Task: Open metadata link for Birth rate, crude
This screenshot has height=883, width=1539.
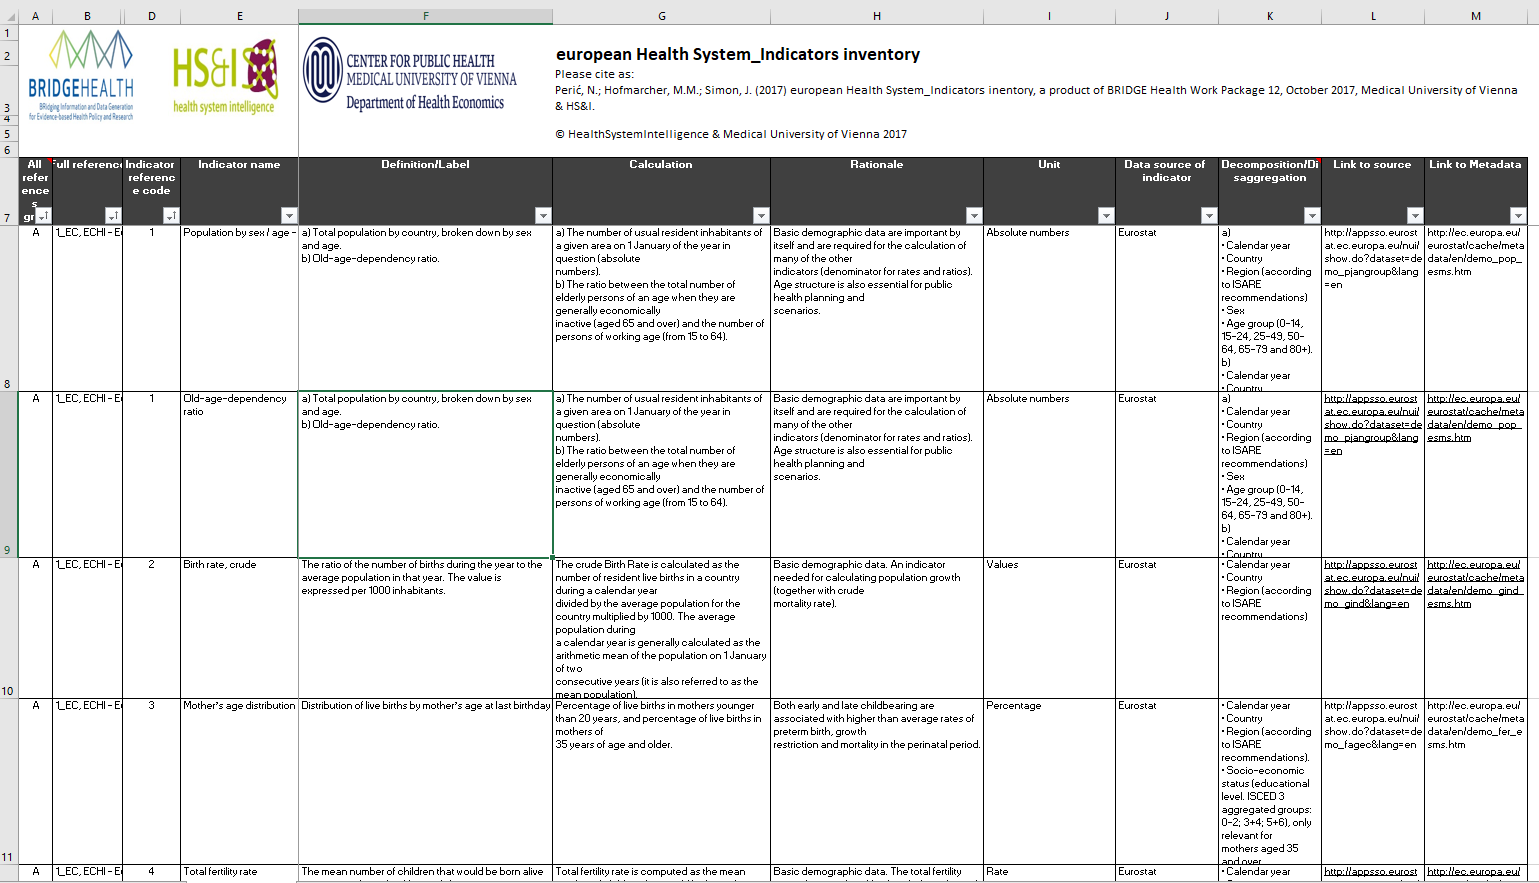Action: click(x=1474, y=583)
